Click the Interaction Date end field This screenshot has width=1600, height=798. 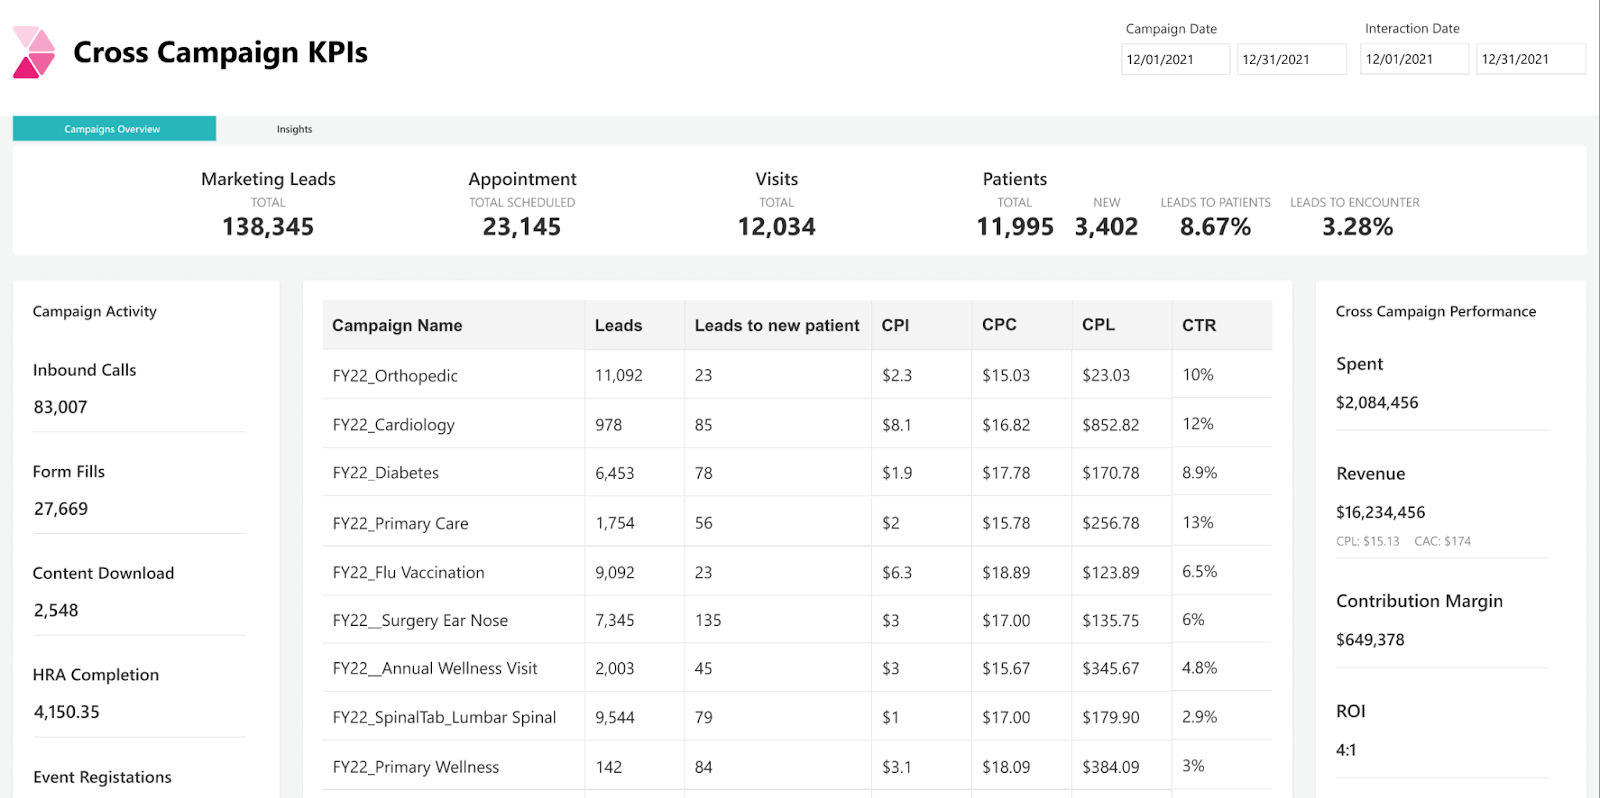tap(1529, 59)
